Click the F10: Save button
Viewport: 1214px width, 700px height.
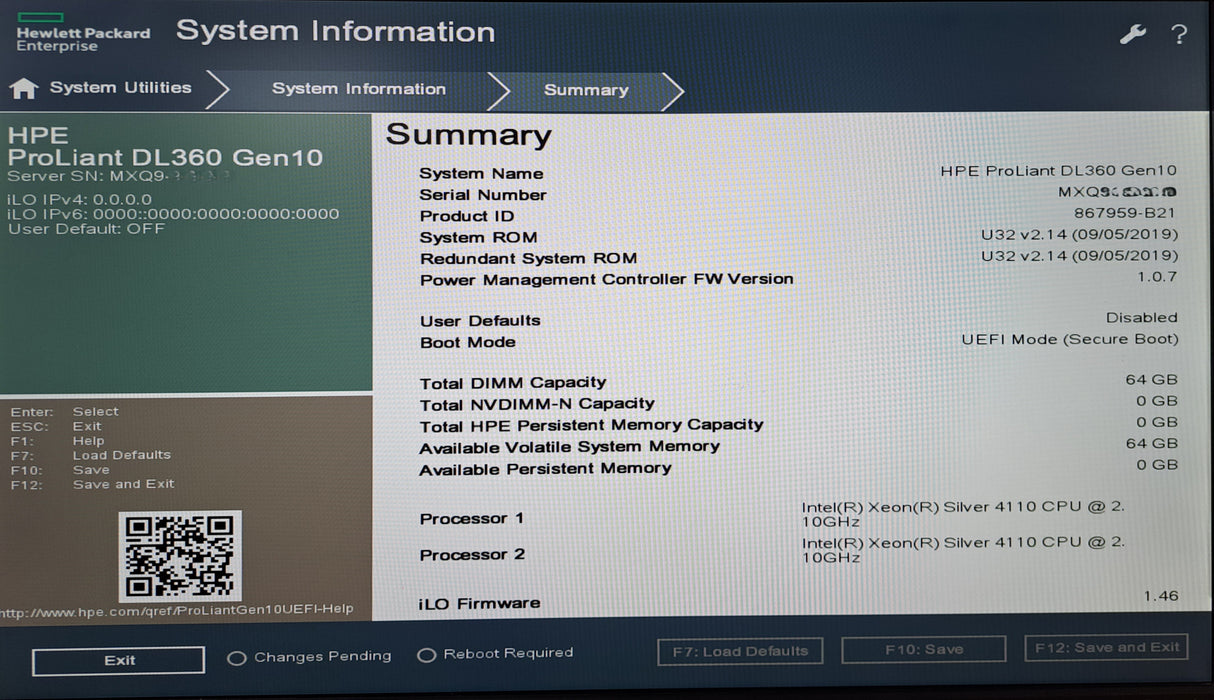(x=924, y=650)
